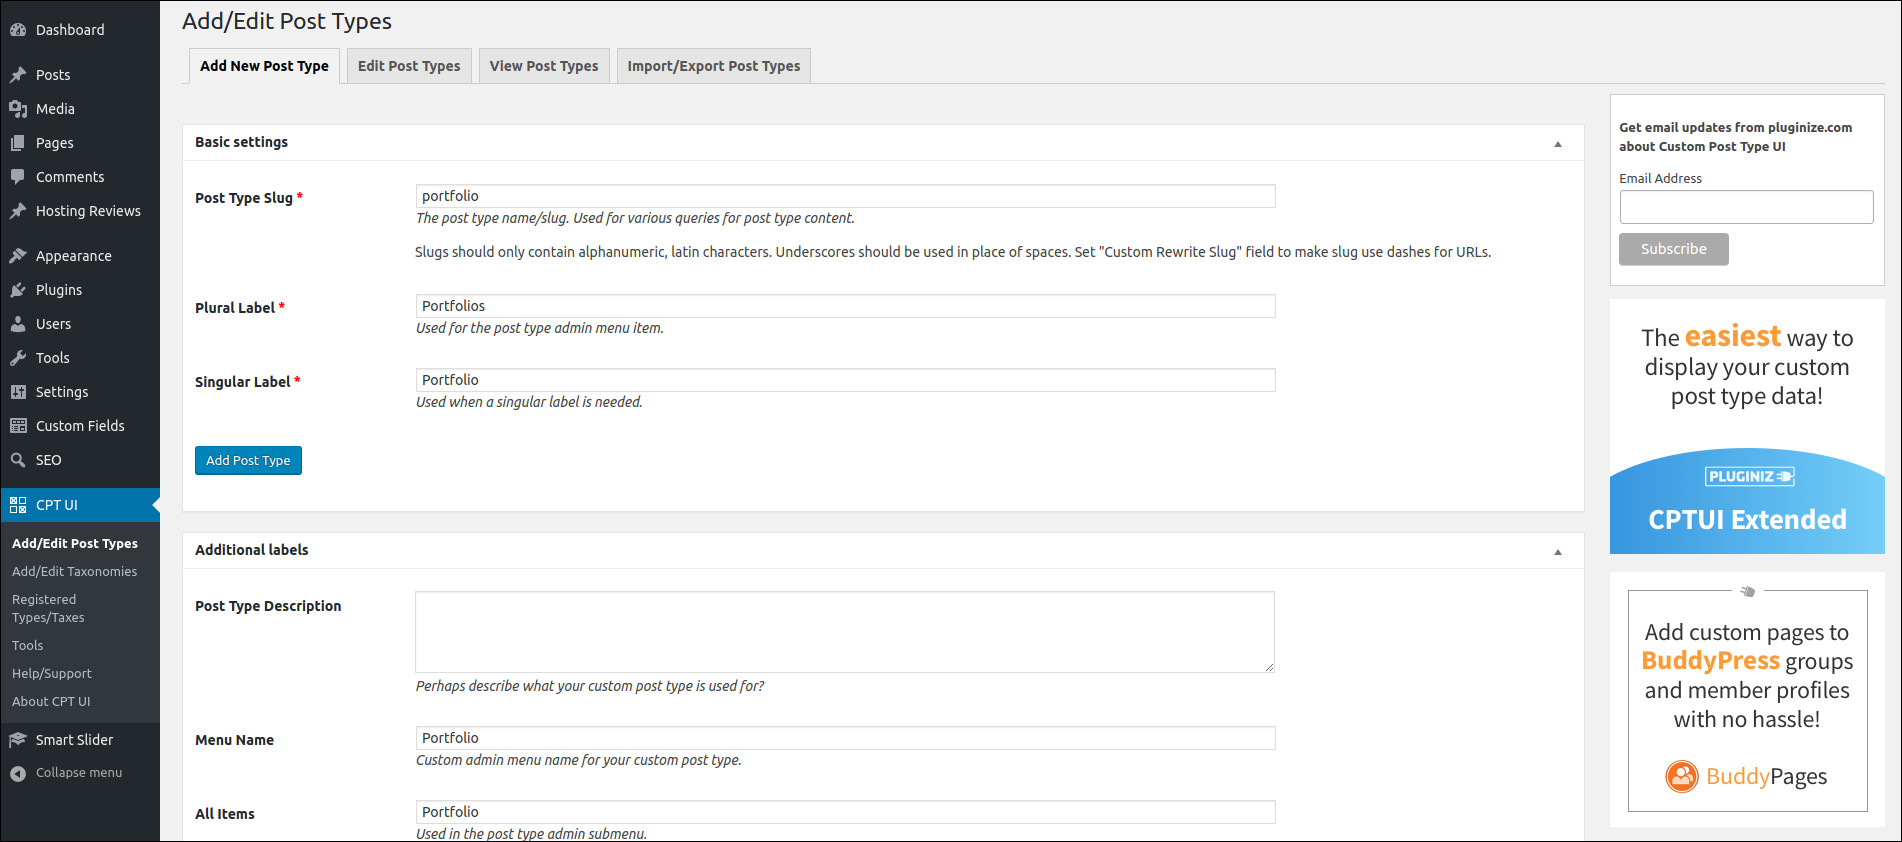This screenshot has height=842, width=1902.
Task: Click the CPTUI Extended banner
Action: click(x=1747, y=500)
